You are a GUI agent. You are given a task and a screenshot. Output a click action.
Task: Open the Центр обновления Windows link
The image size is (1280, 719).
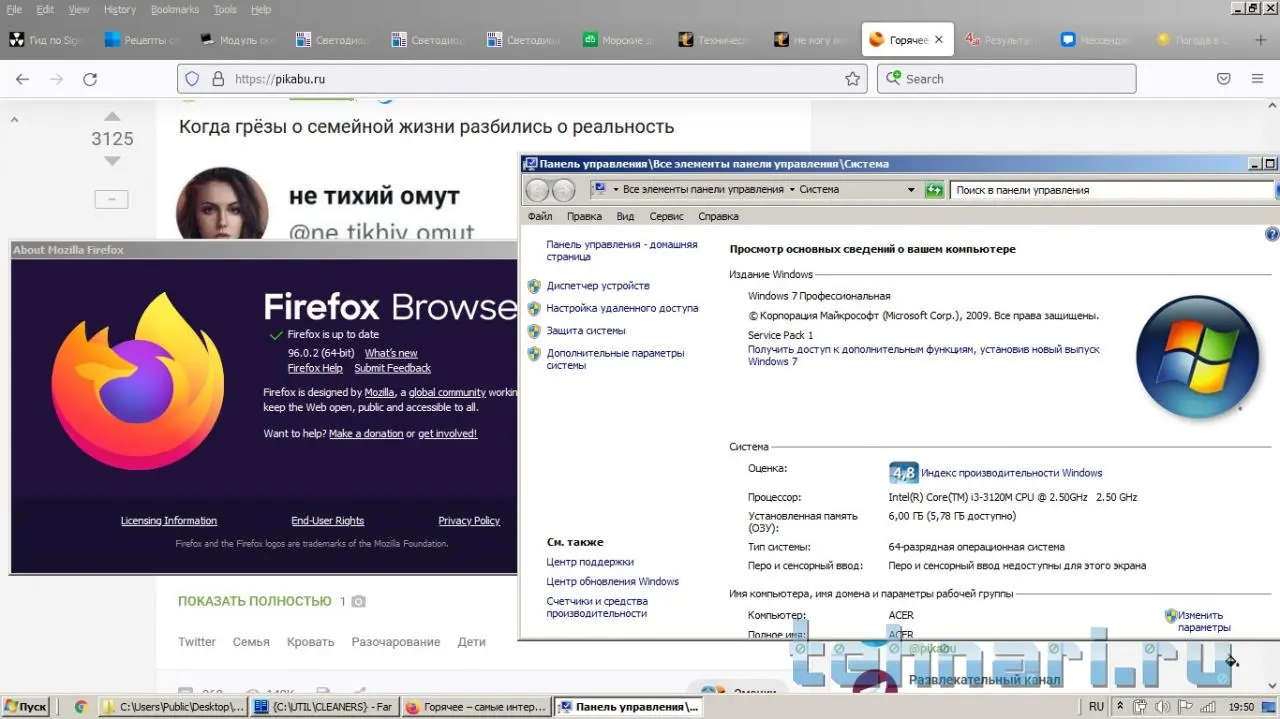(x=612, y=582)
